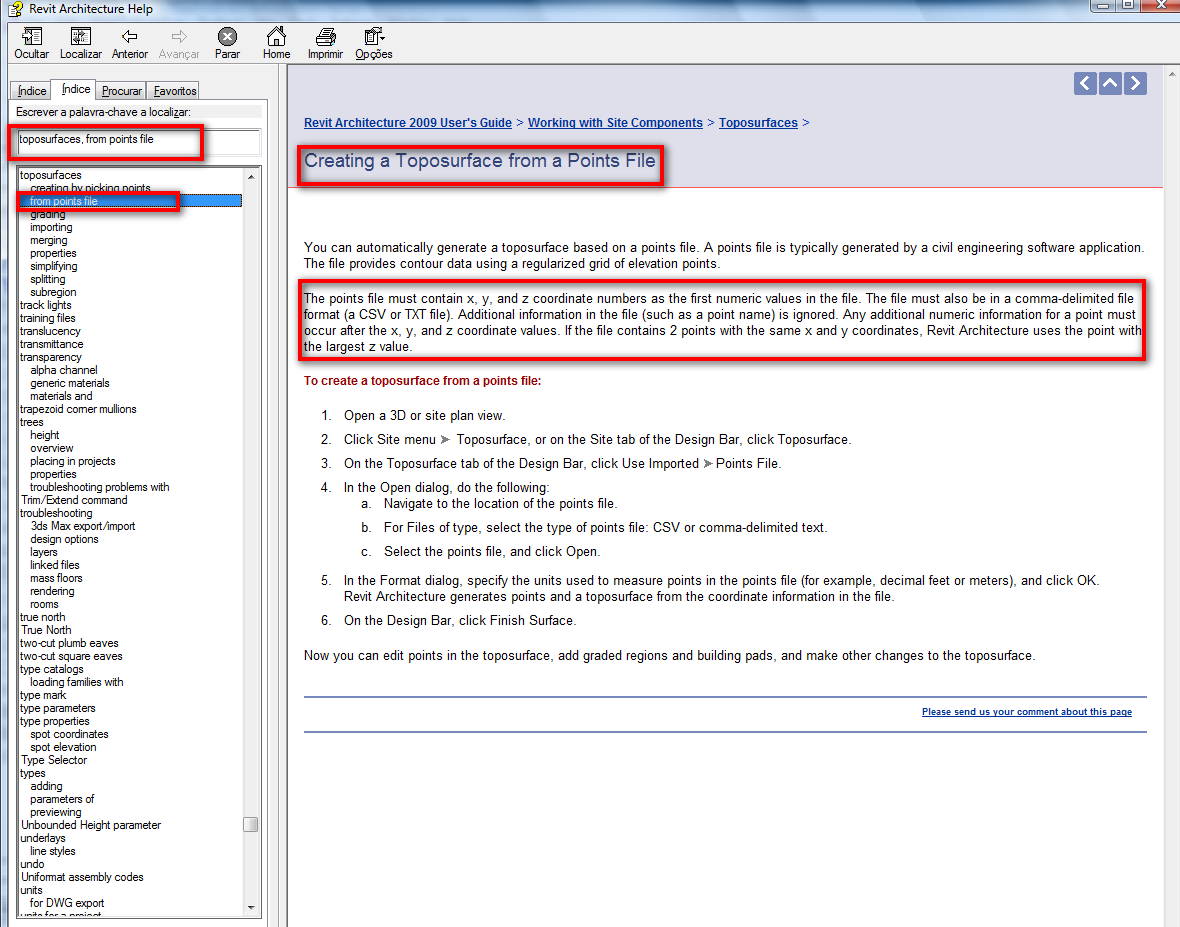
Task: Select 'mass floors' index entry
Action: pyautogui.click(x=56, y=578)
